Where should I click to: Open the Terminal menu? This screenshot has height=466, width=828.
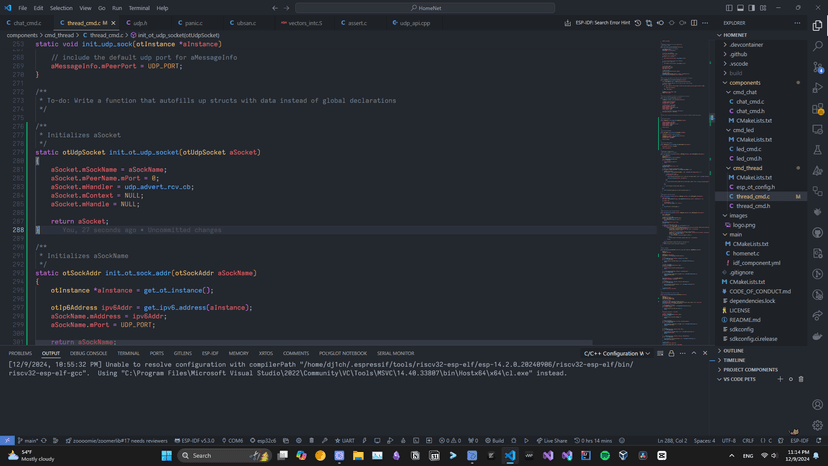(139, 8)
